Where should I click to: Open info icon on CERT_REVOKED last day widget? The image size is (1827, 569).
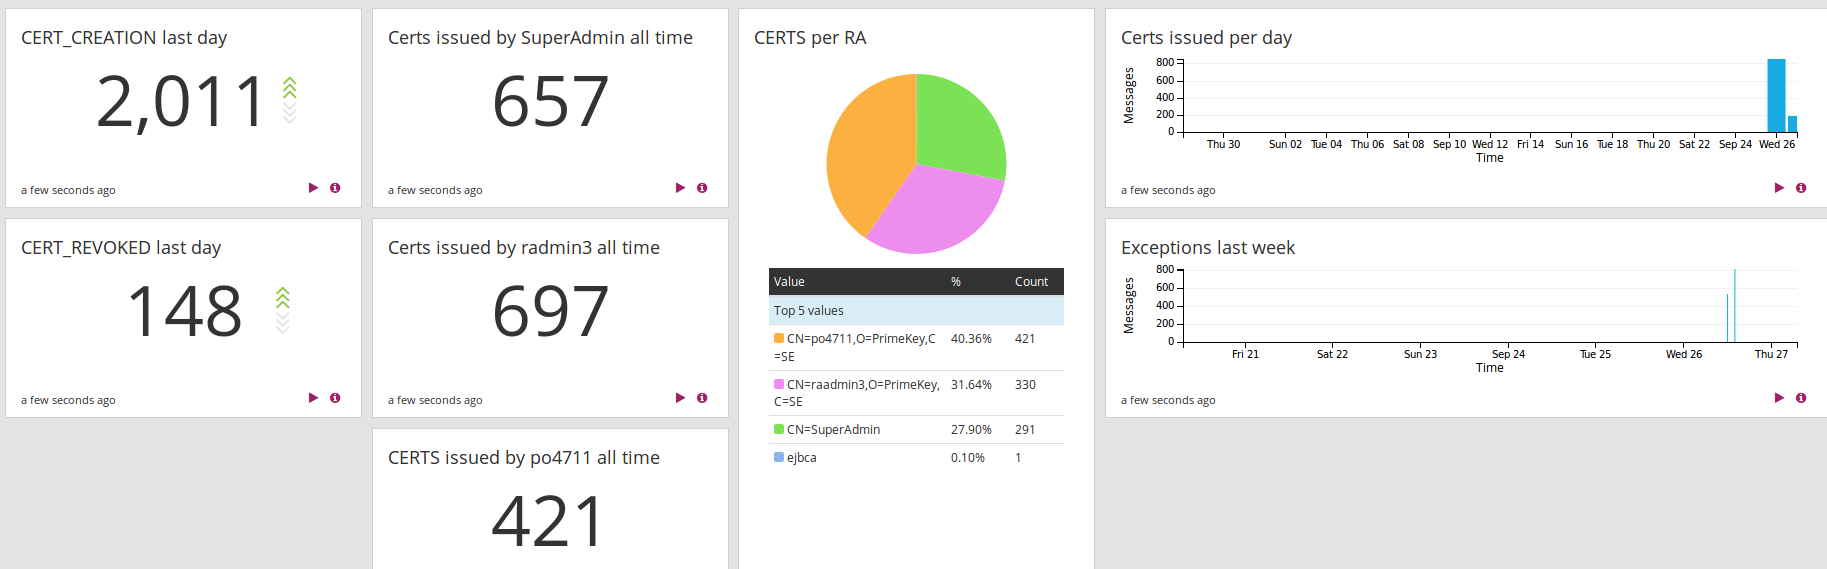tap(335, 398)
